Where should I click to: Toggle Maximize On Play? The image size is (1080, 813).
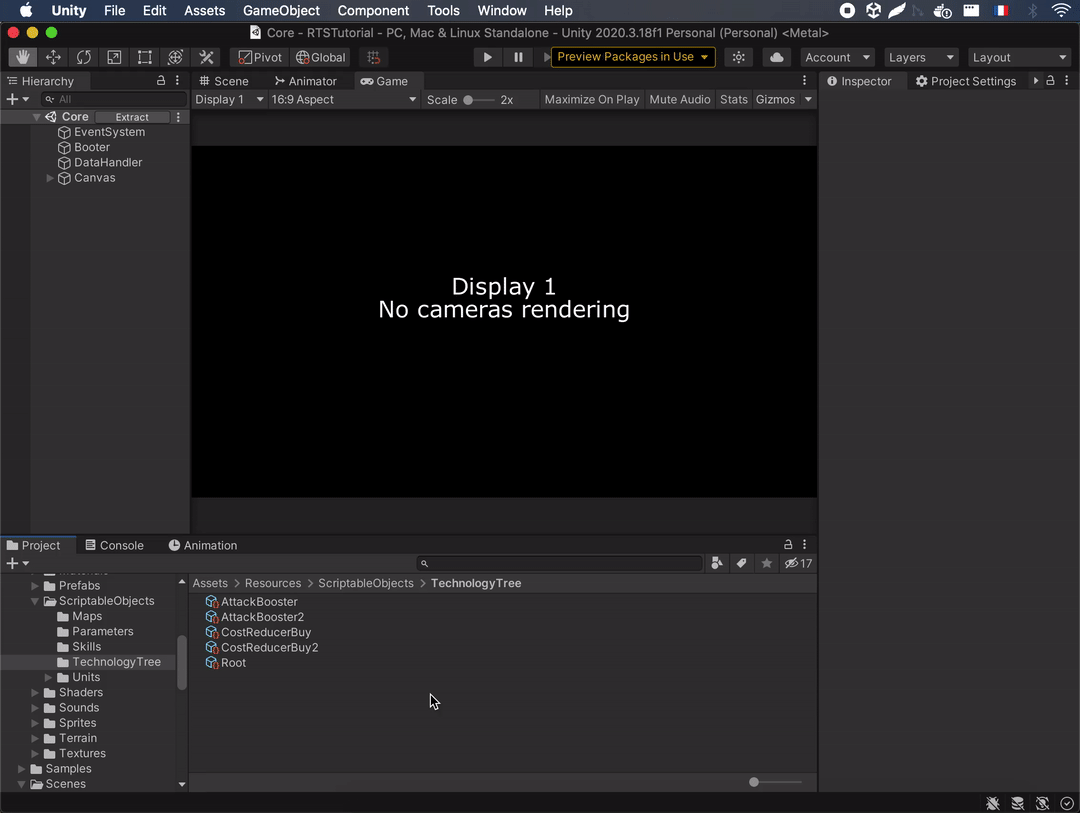tap(592, 99)
